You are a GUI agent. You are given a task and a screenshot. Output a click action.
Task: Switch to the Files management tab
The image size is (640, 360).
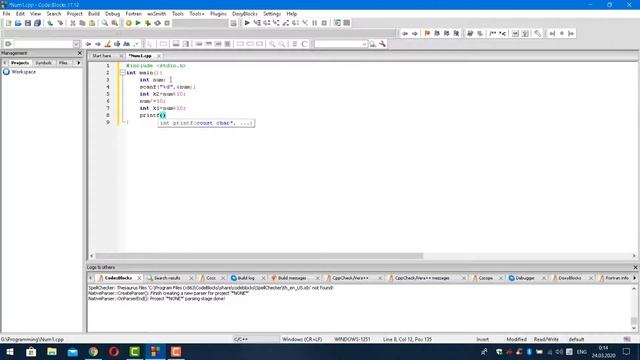(x=63, y=63)
